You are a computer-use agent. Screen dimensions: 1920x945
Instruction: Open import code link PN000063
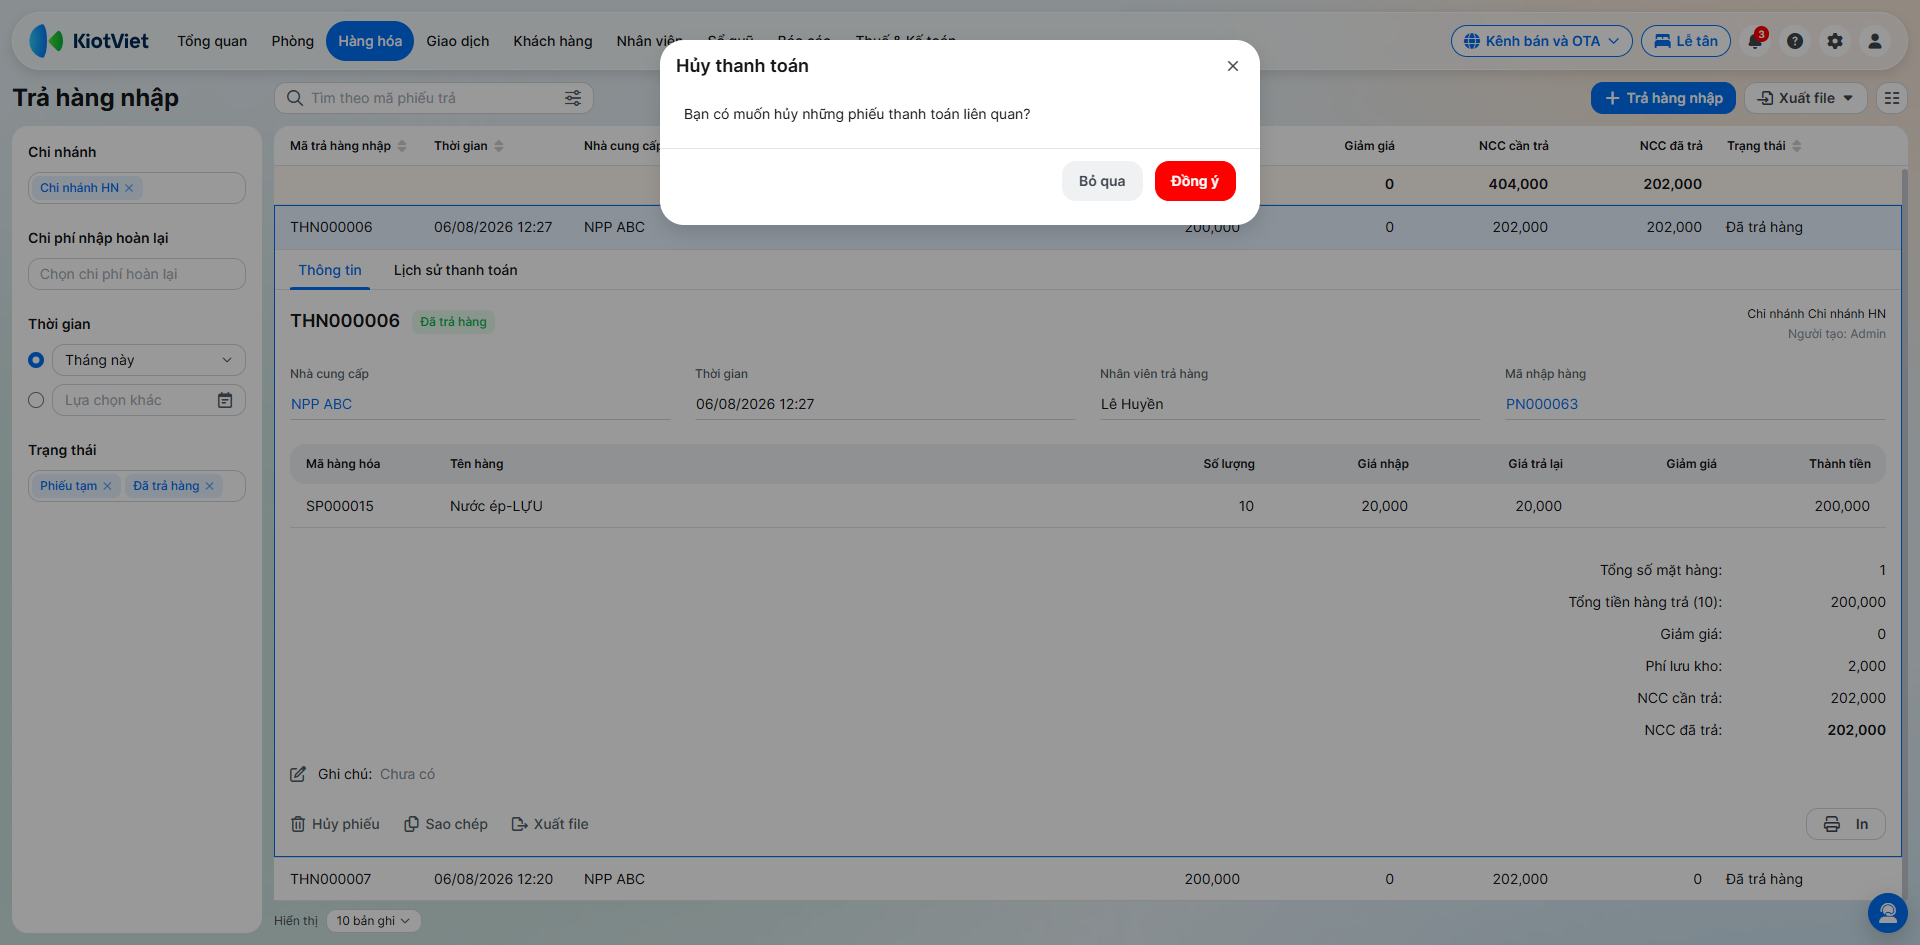1542,404
